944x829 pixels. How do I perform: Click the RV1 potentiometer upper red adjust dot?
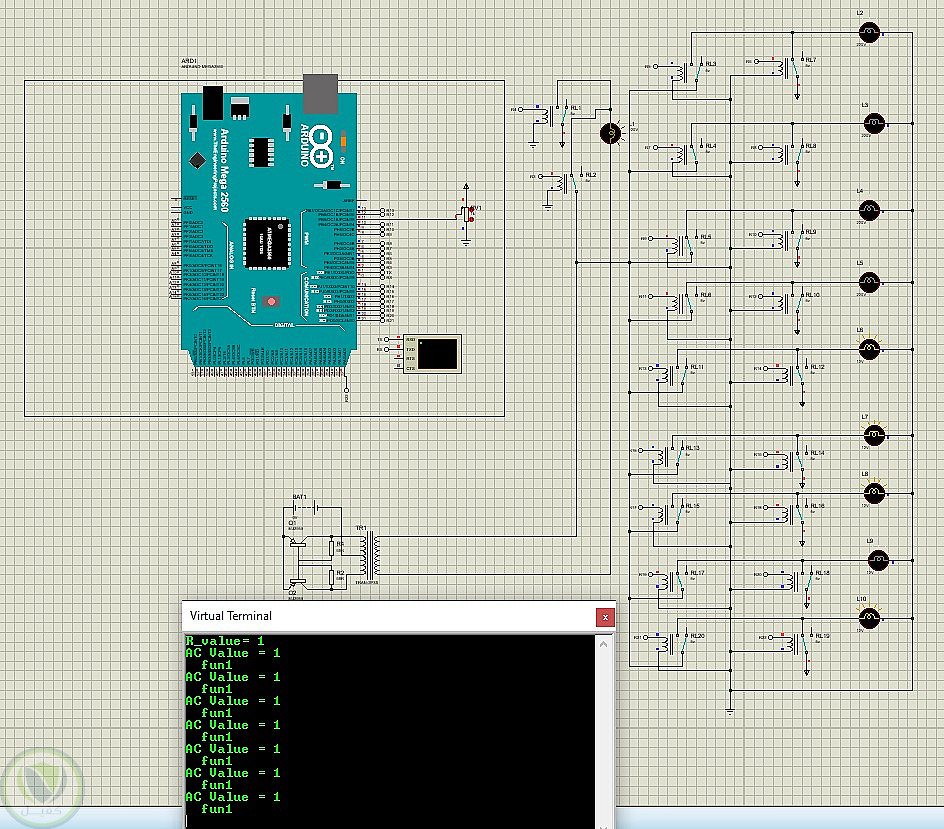point(472,210)
